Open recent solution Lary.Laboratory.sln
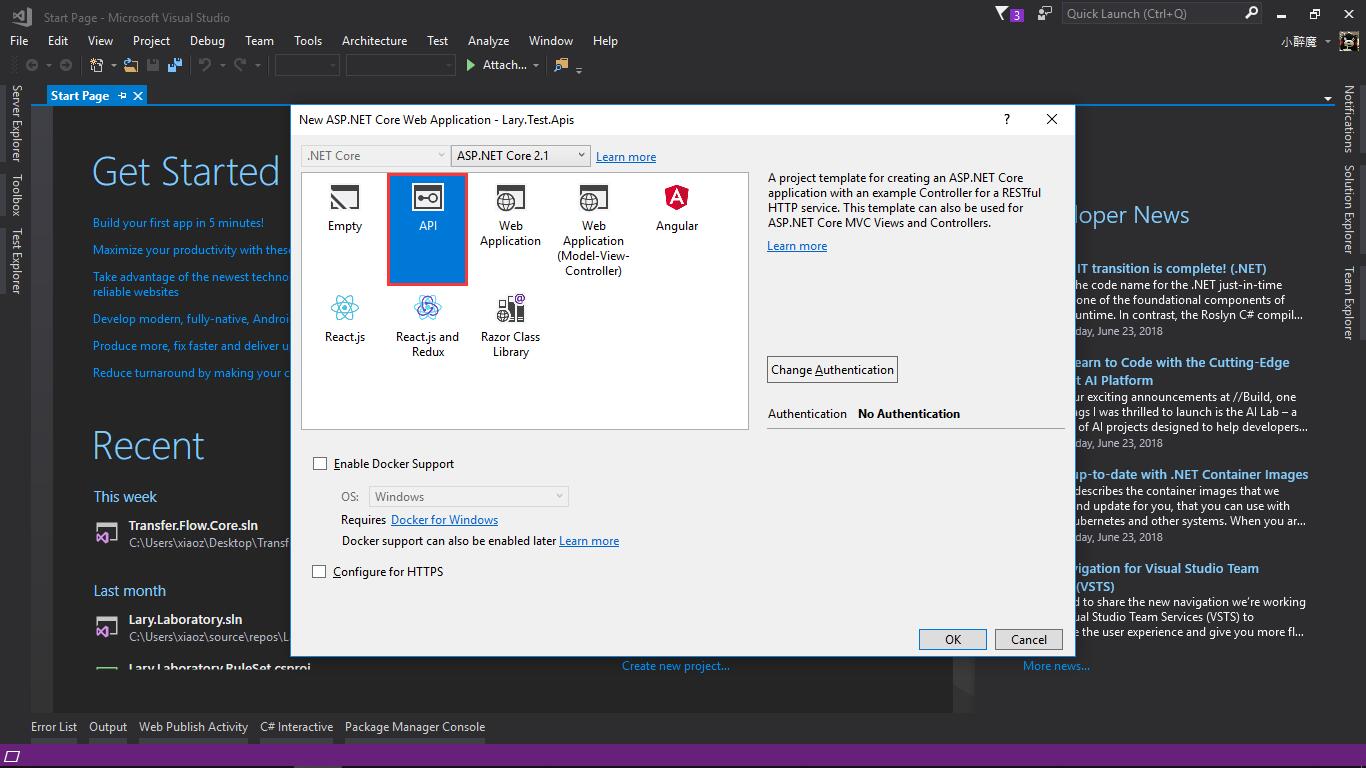This screenshot has height=768, width=1366. point(185,620)
